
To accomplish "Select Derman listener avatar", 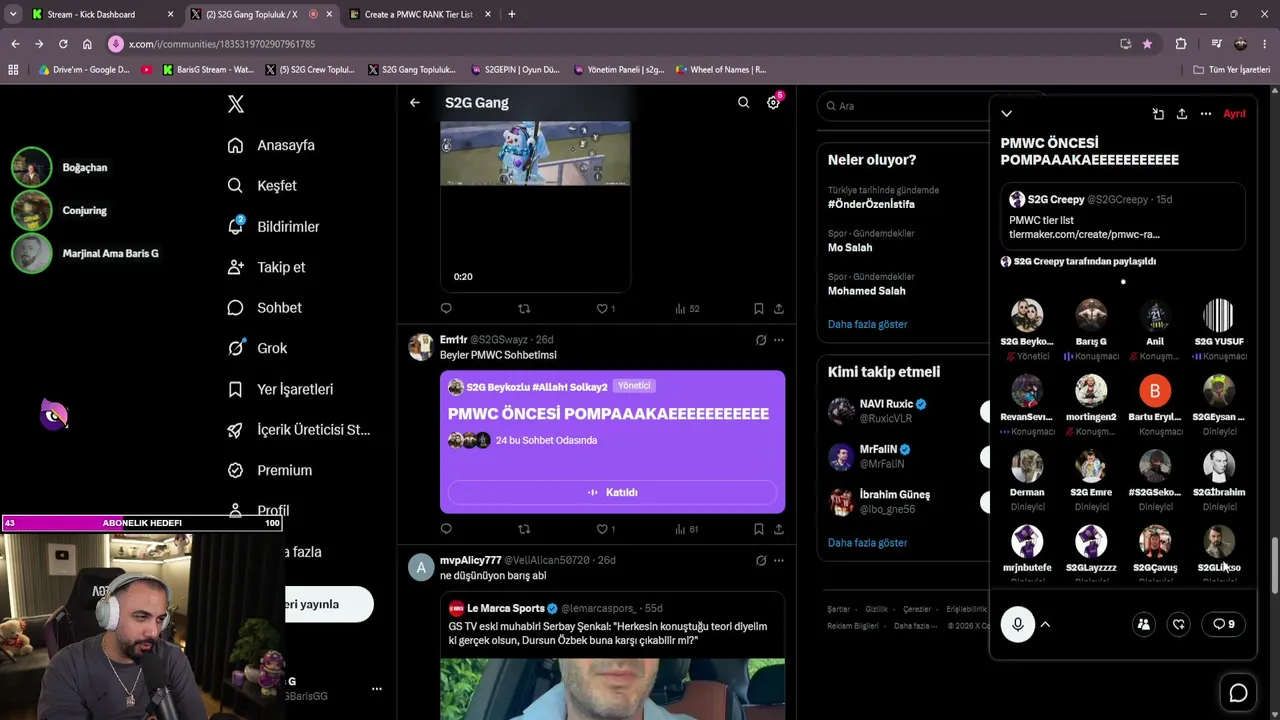I will (x=1027, y=467).
